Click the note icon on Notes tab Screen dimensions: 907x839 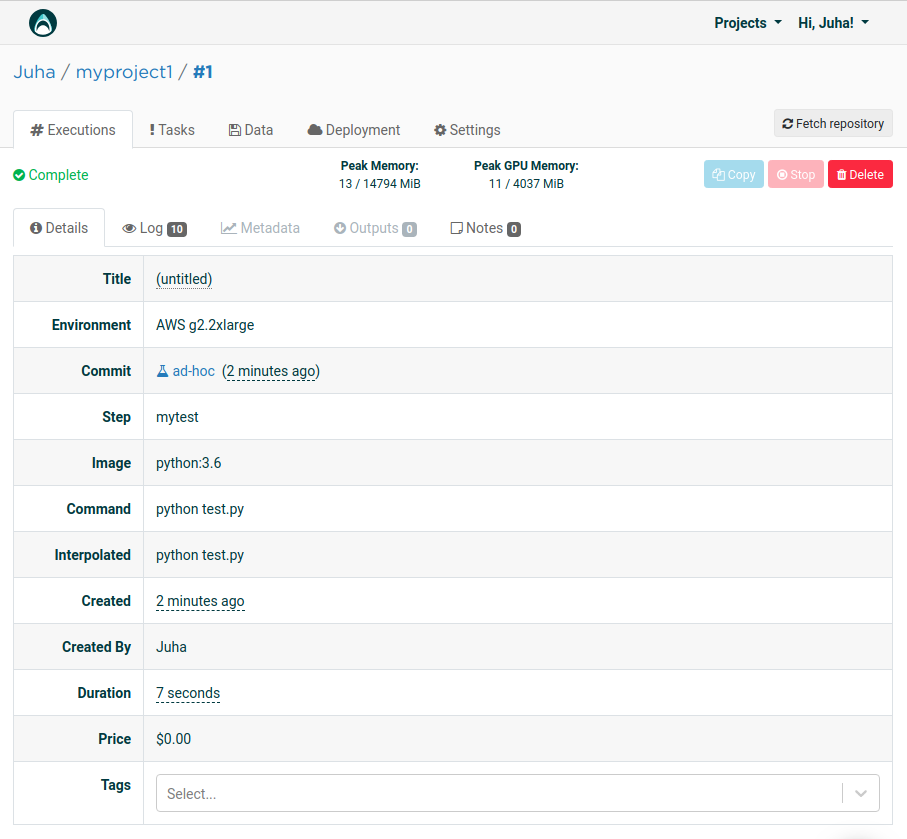click(456, 228)
